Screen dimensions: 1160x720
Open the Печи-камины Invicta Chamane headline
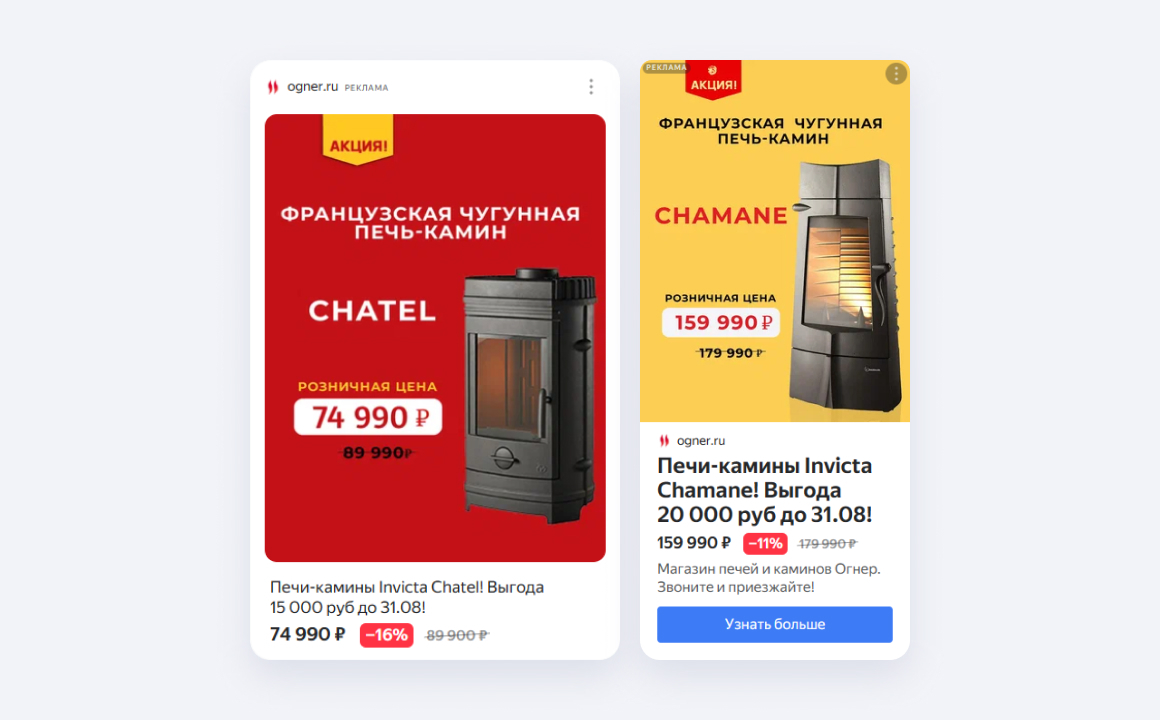(x=765, y=490)
